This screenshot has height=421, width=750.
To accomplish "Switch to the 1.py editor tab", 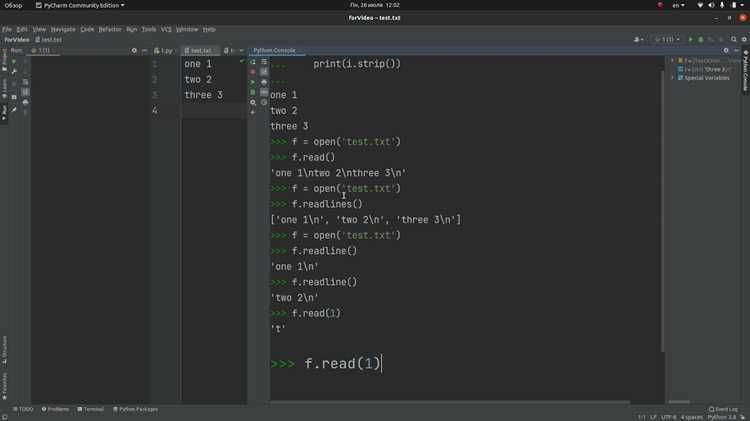I will click(164, 50).
